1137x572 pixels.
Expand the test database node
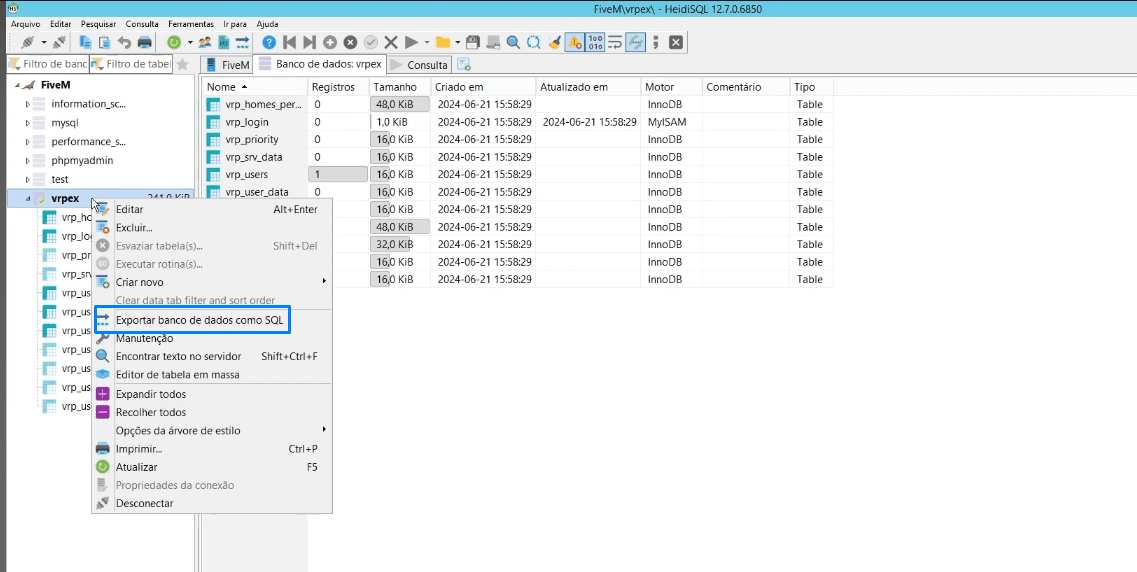pos(28,179)
